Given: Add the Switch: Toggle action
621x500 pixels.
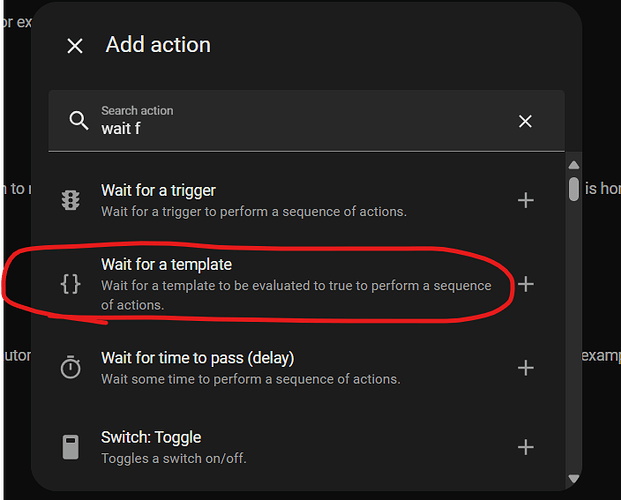Looking at the screenshot, I should 525,447.
